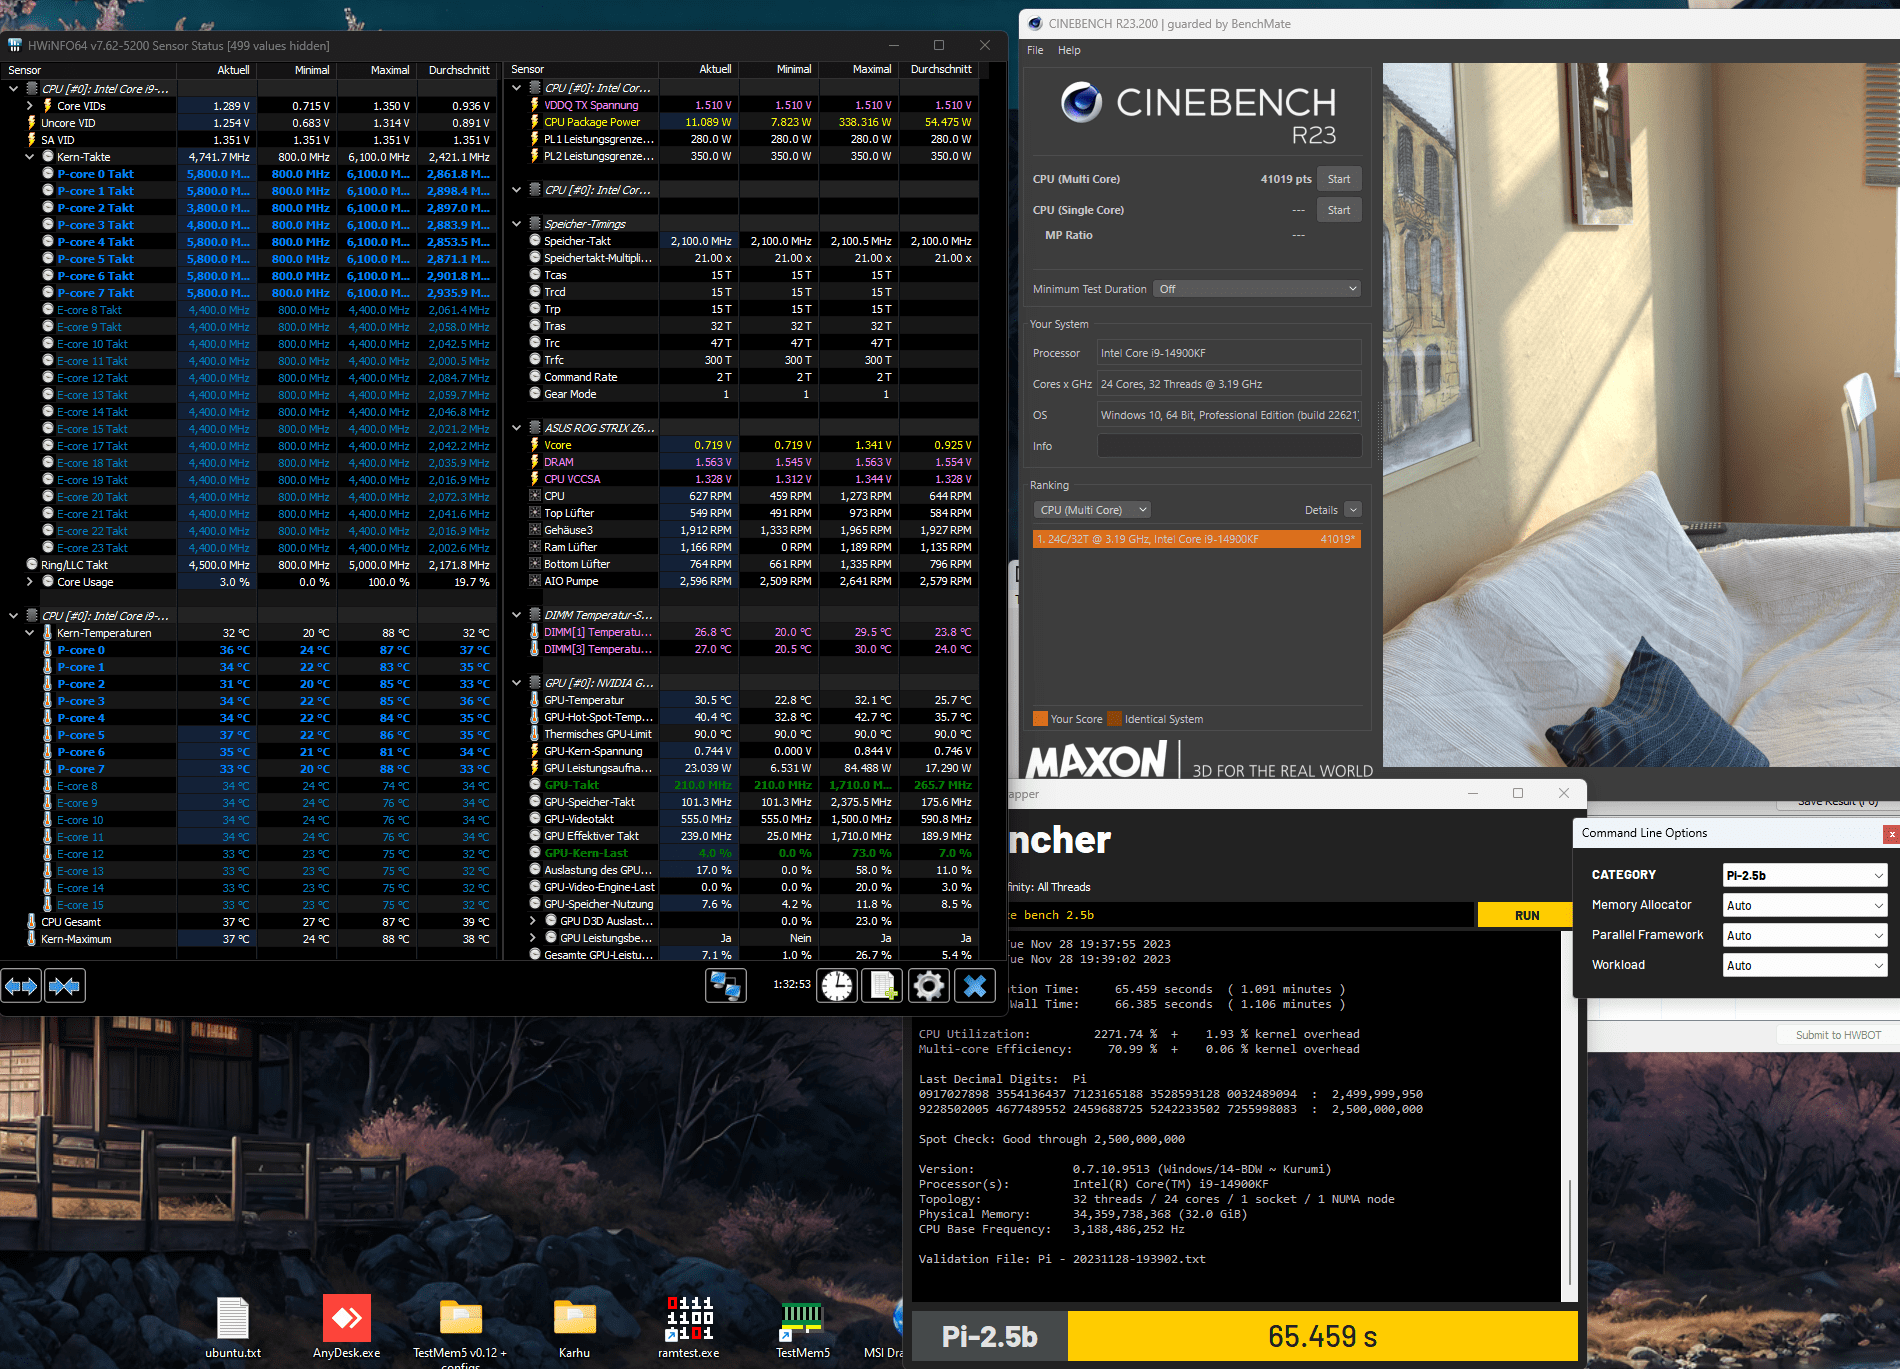Open Minimum Test Duration dropdown
This screenshot has width=1900, height=1369.
coord(1257,289)
